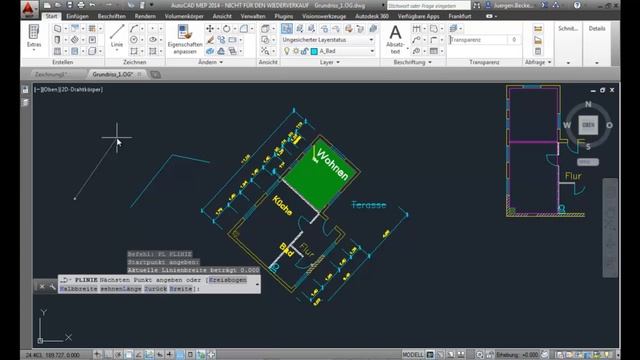Open the Volumenkörper ribbon tab

pyautogui.click(x=184, y=16)
